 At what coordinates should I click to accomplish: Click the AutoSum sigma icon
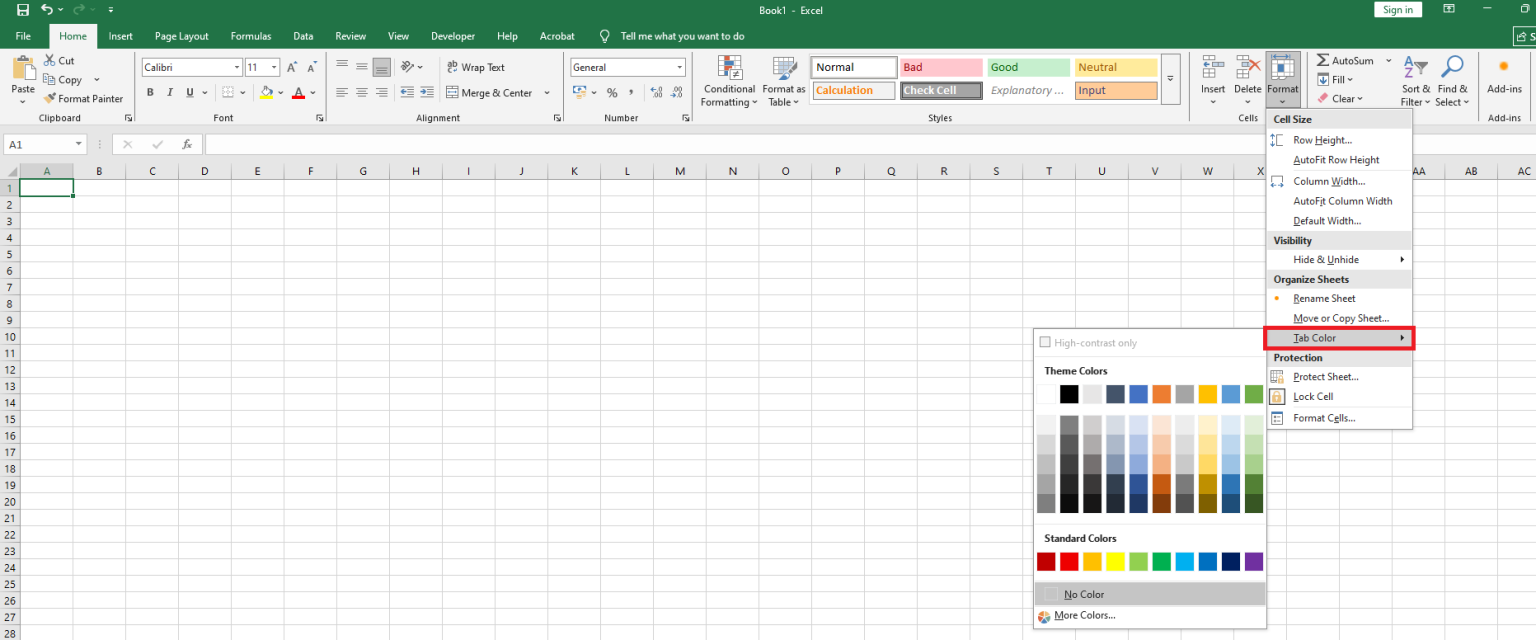click(x=1322, y=61)
